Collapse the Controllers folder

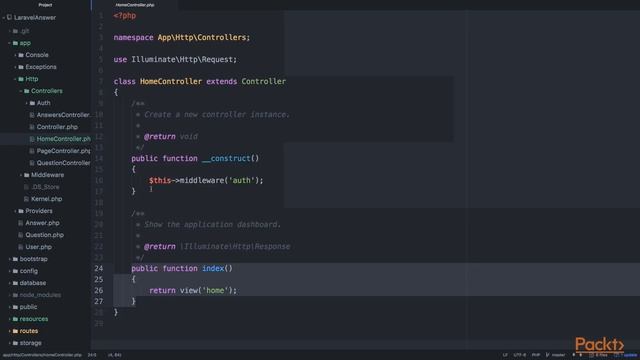click(21, 91)
